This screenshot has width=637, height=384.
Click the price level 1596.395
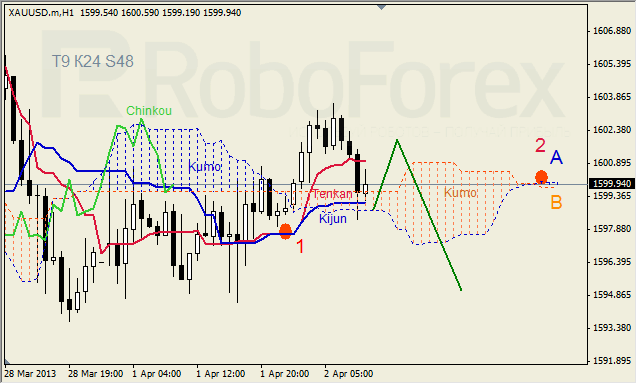click(612, 262)
